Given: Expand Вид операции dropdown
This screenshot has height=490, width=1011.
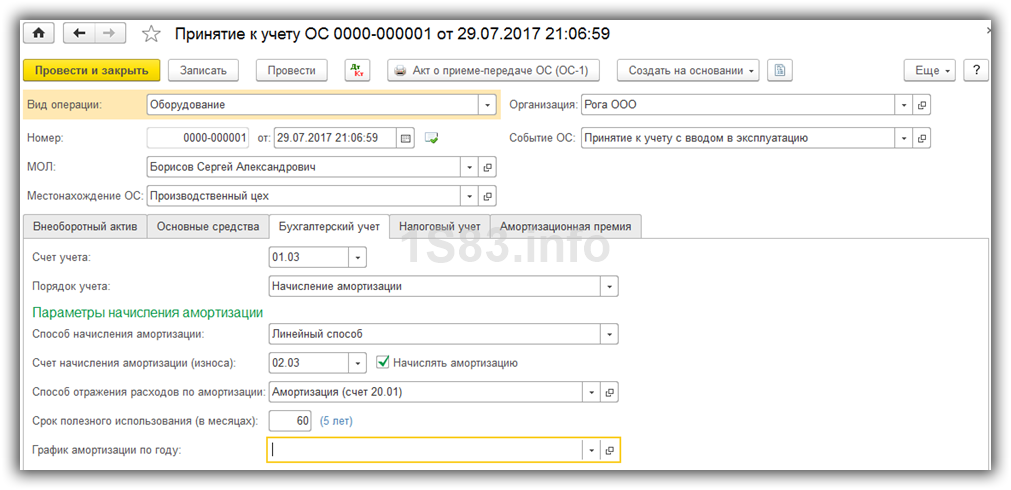Looking at the screenshot, I should click(487, 104).
